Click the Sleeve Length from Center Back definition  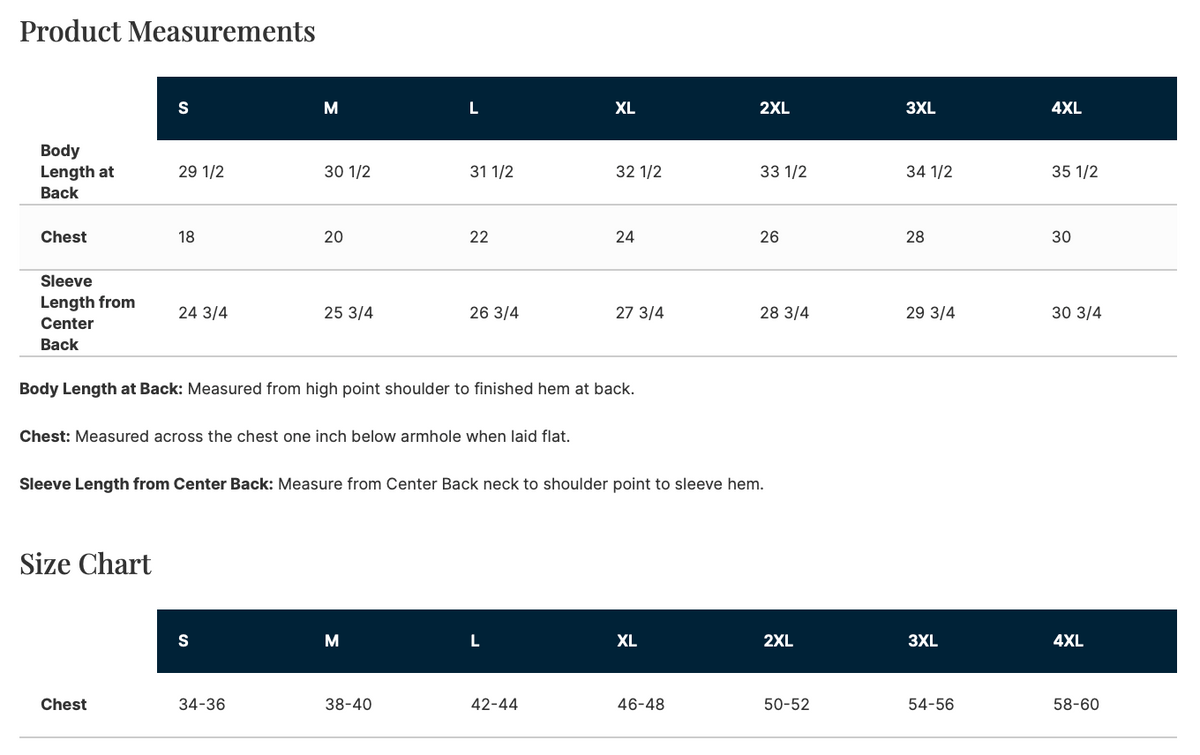392,484
